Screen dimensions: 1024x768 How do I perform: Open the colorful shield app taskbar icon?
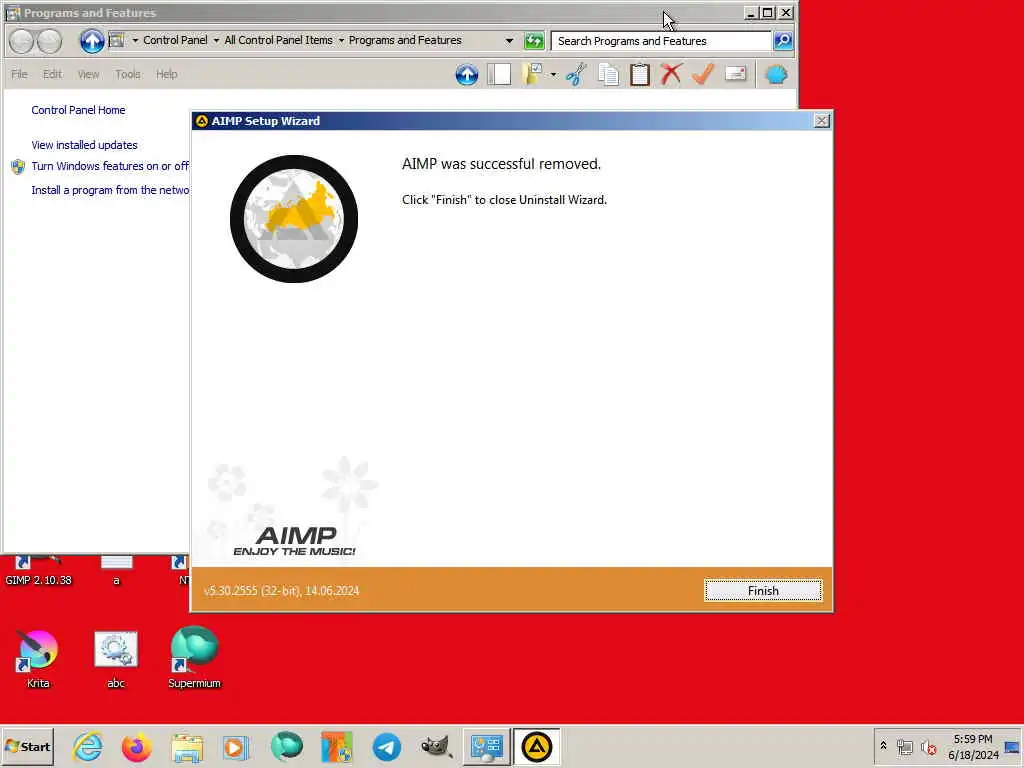pyautogui.click(x=336, y=747)
